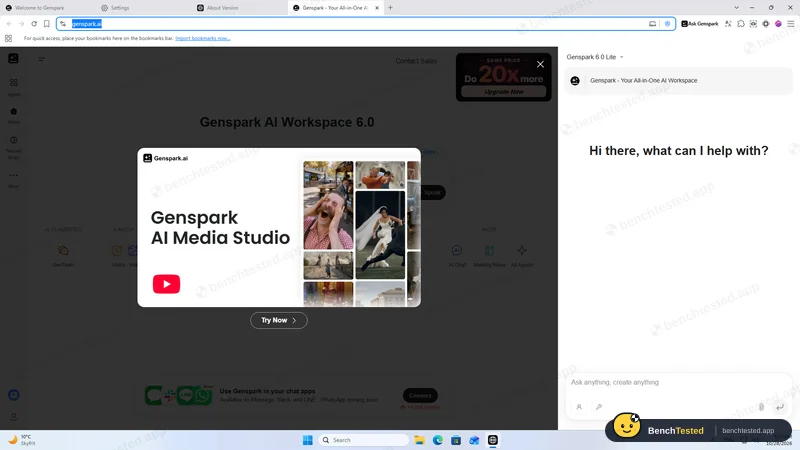Click the Ask anything chat input

click(x=678, y=382)
